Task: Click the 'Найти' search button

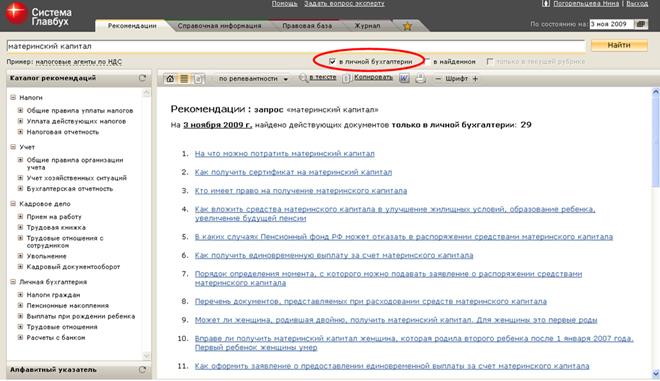Action: [x=619, y=45]
